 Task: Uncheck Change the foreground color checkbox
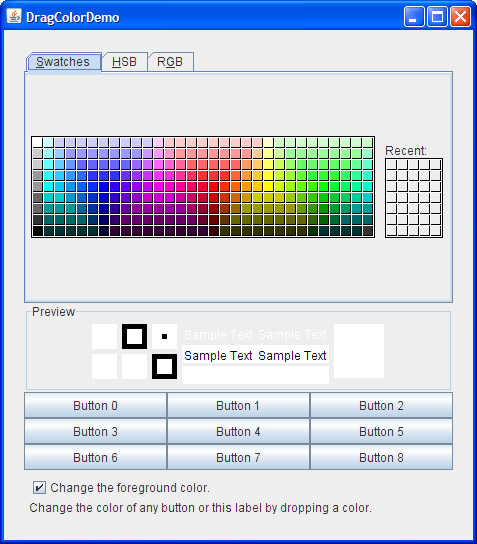click(39, 487)
